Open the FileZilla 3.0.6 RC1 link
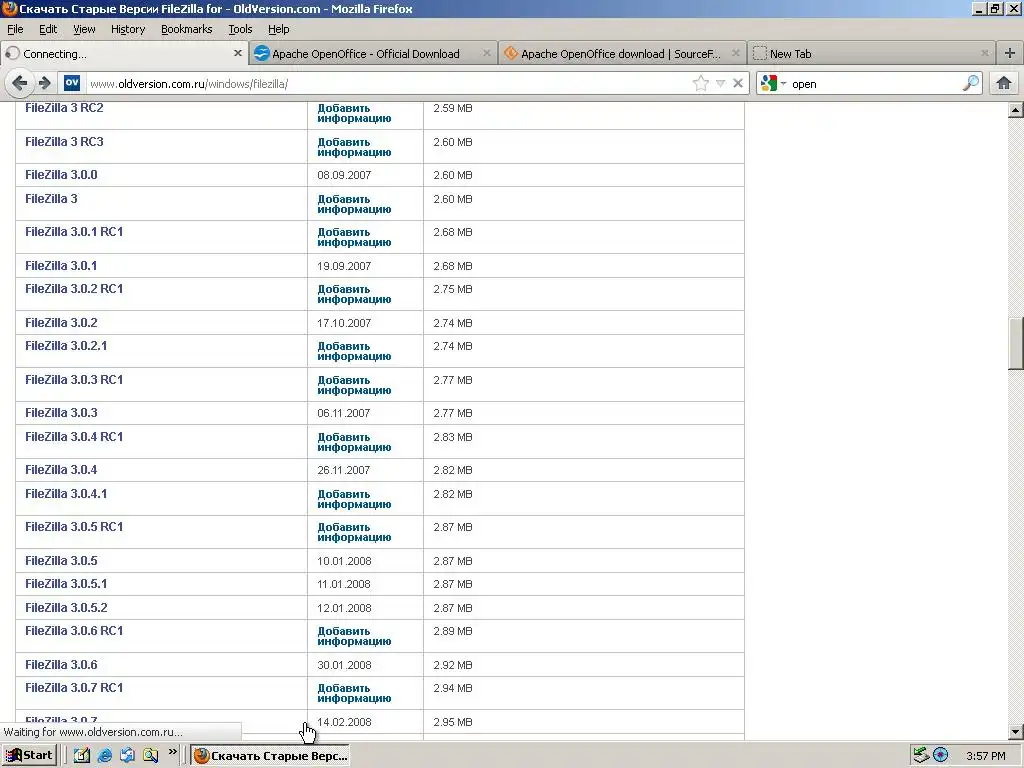 pyautogui.click(x=74, y=630)
